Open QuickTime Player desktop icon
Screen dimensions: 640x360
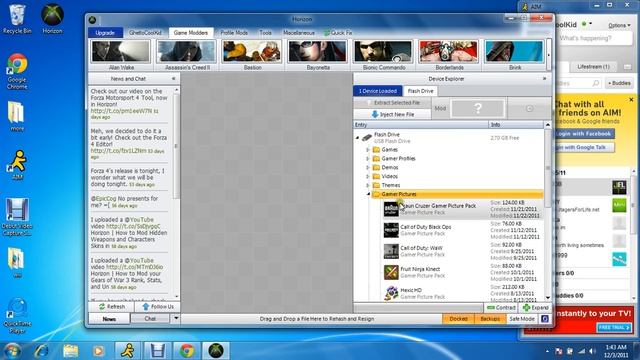(17, 316)
